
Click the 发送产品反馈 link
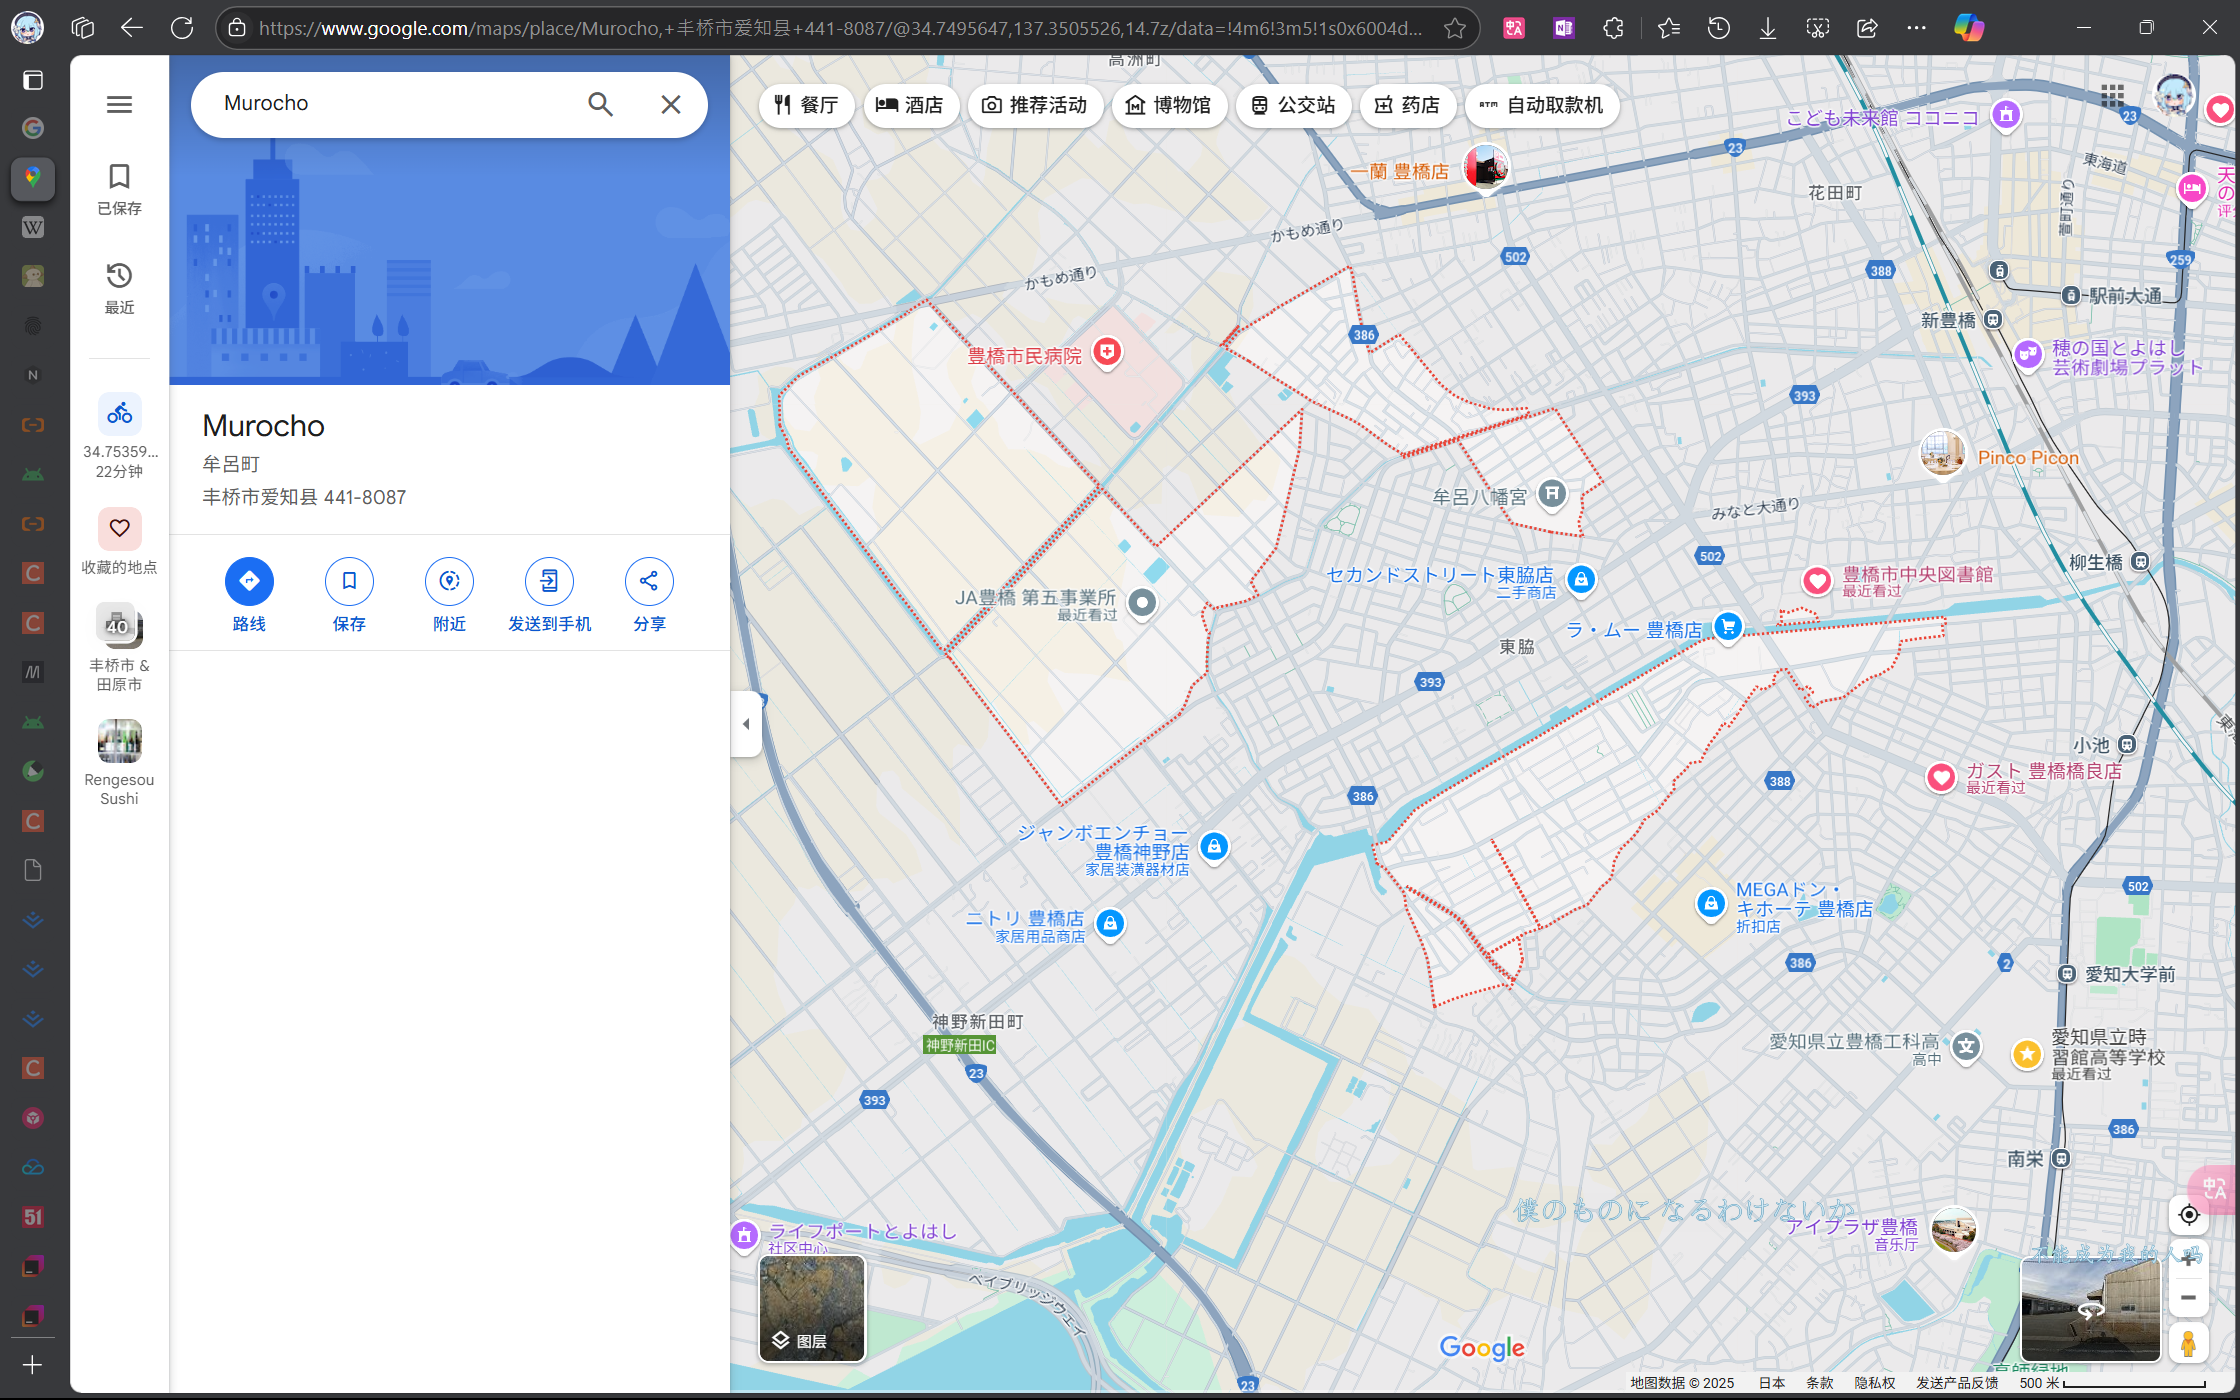tap(1957, 1383)
